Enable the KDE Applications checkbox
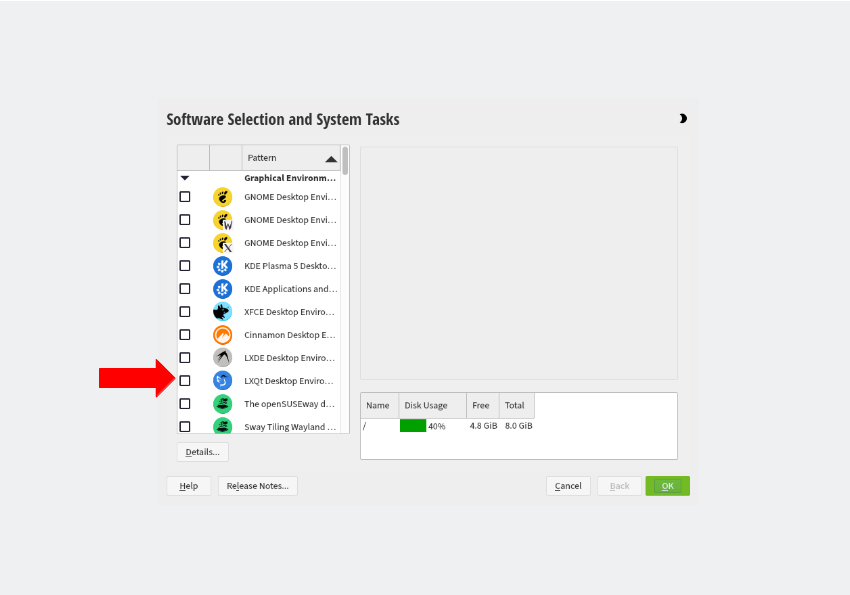Viewport: 850px width, 595px height. [184, 288]
